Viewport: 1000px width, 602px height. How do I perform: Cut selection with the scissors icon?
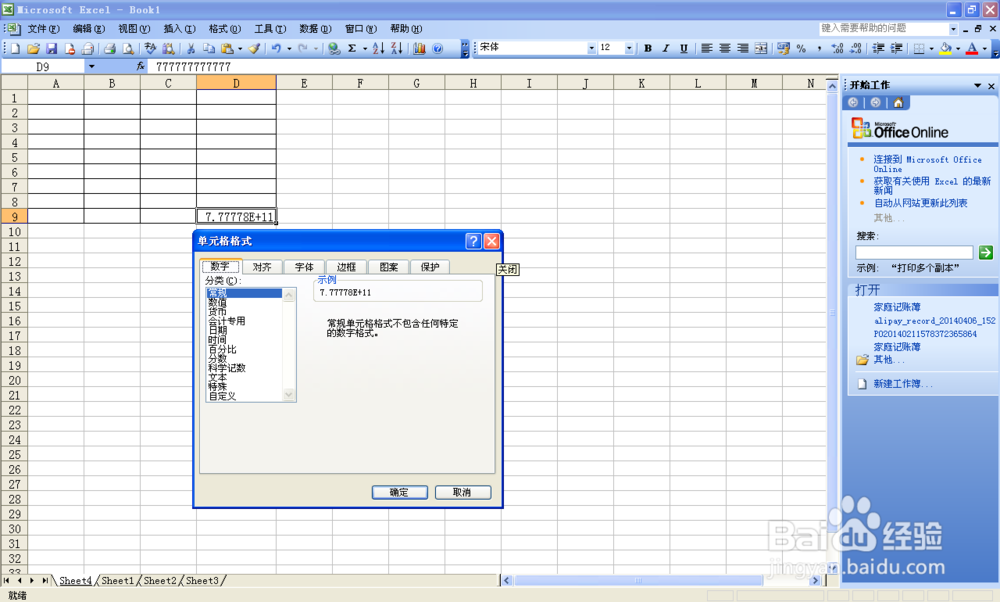(191, 48)
